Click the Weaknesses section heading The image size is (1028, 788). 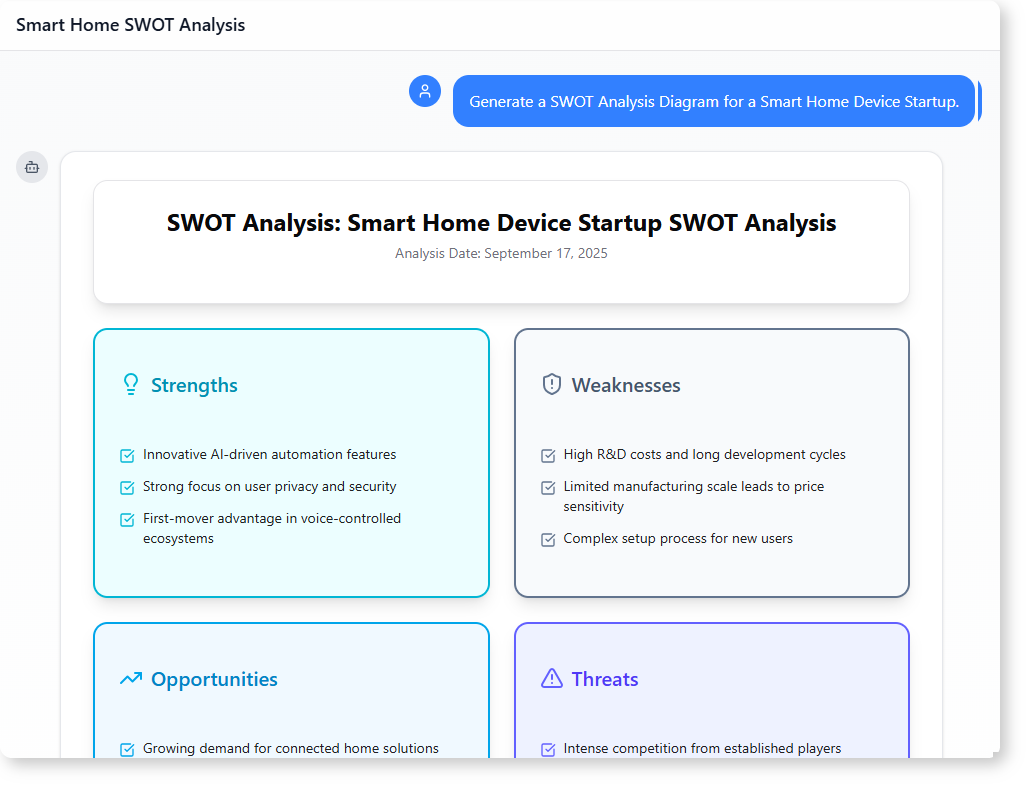click(x=626, y=385)
